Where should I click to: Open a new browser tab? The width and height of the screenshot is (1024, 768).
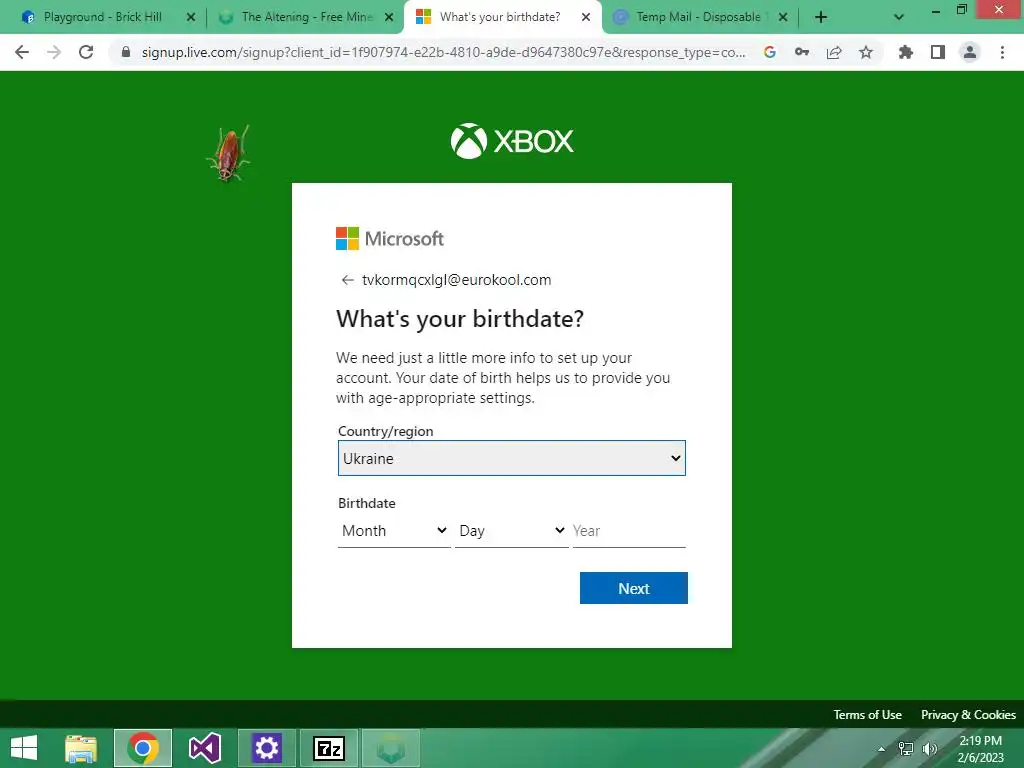coord(821,17)
